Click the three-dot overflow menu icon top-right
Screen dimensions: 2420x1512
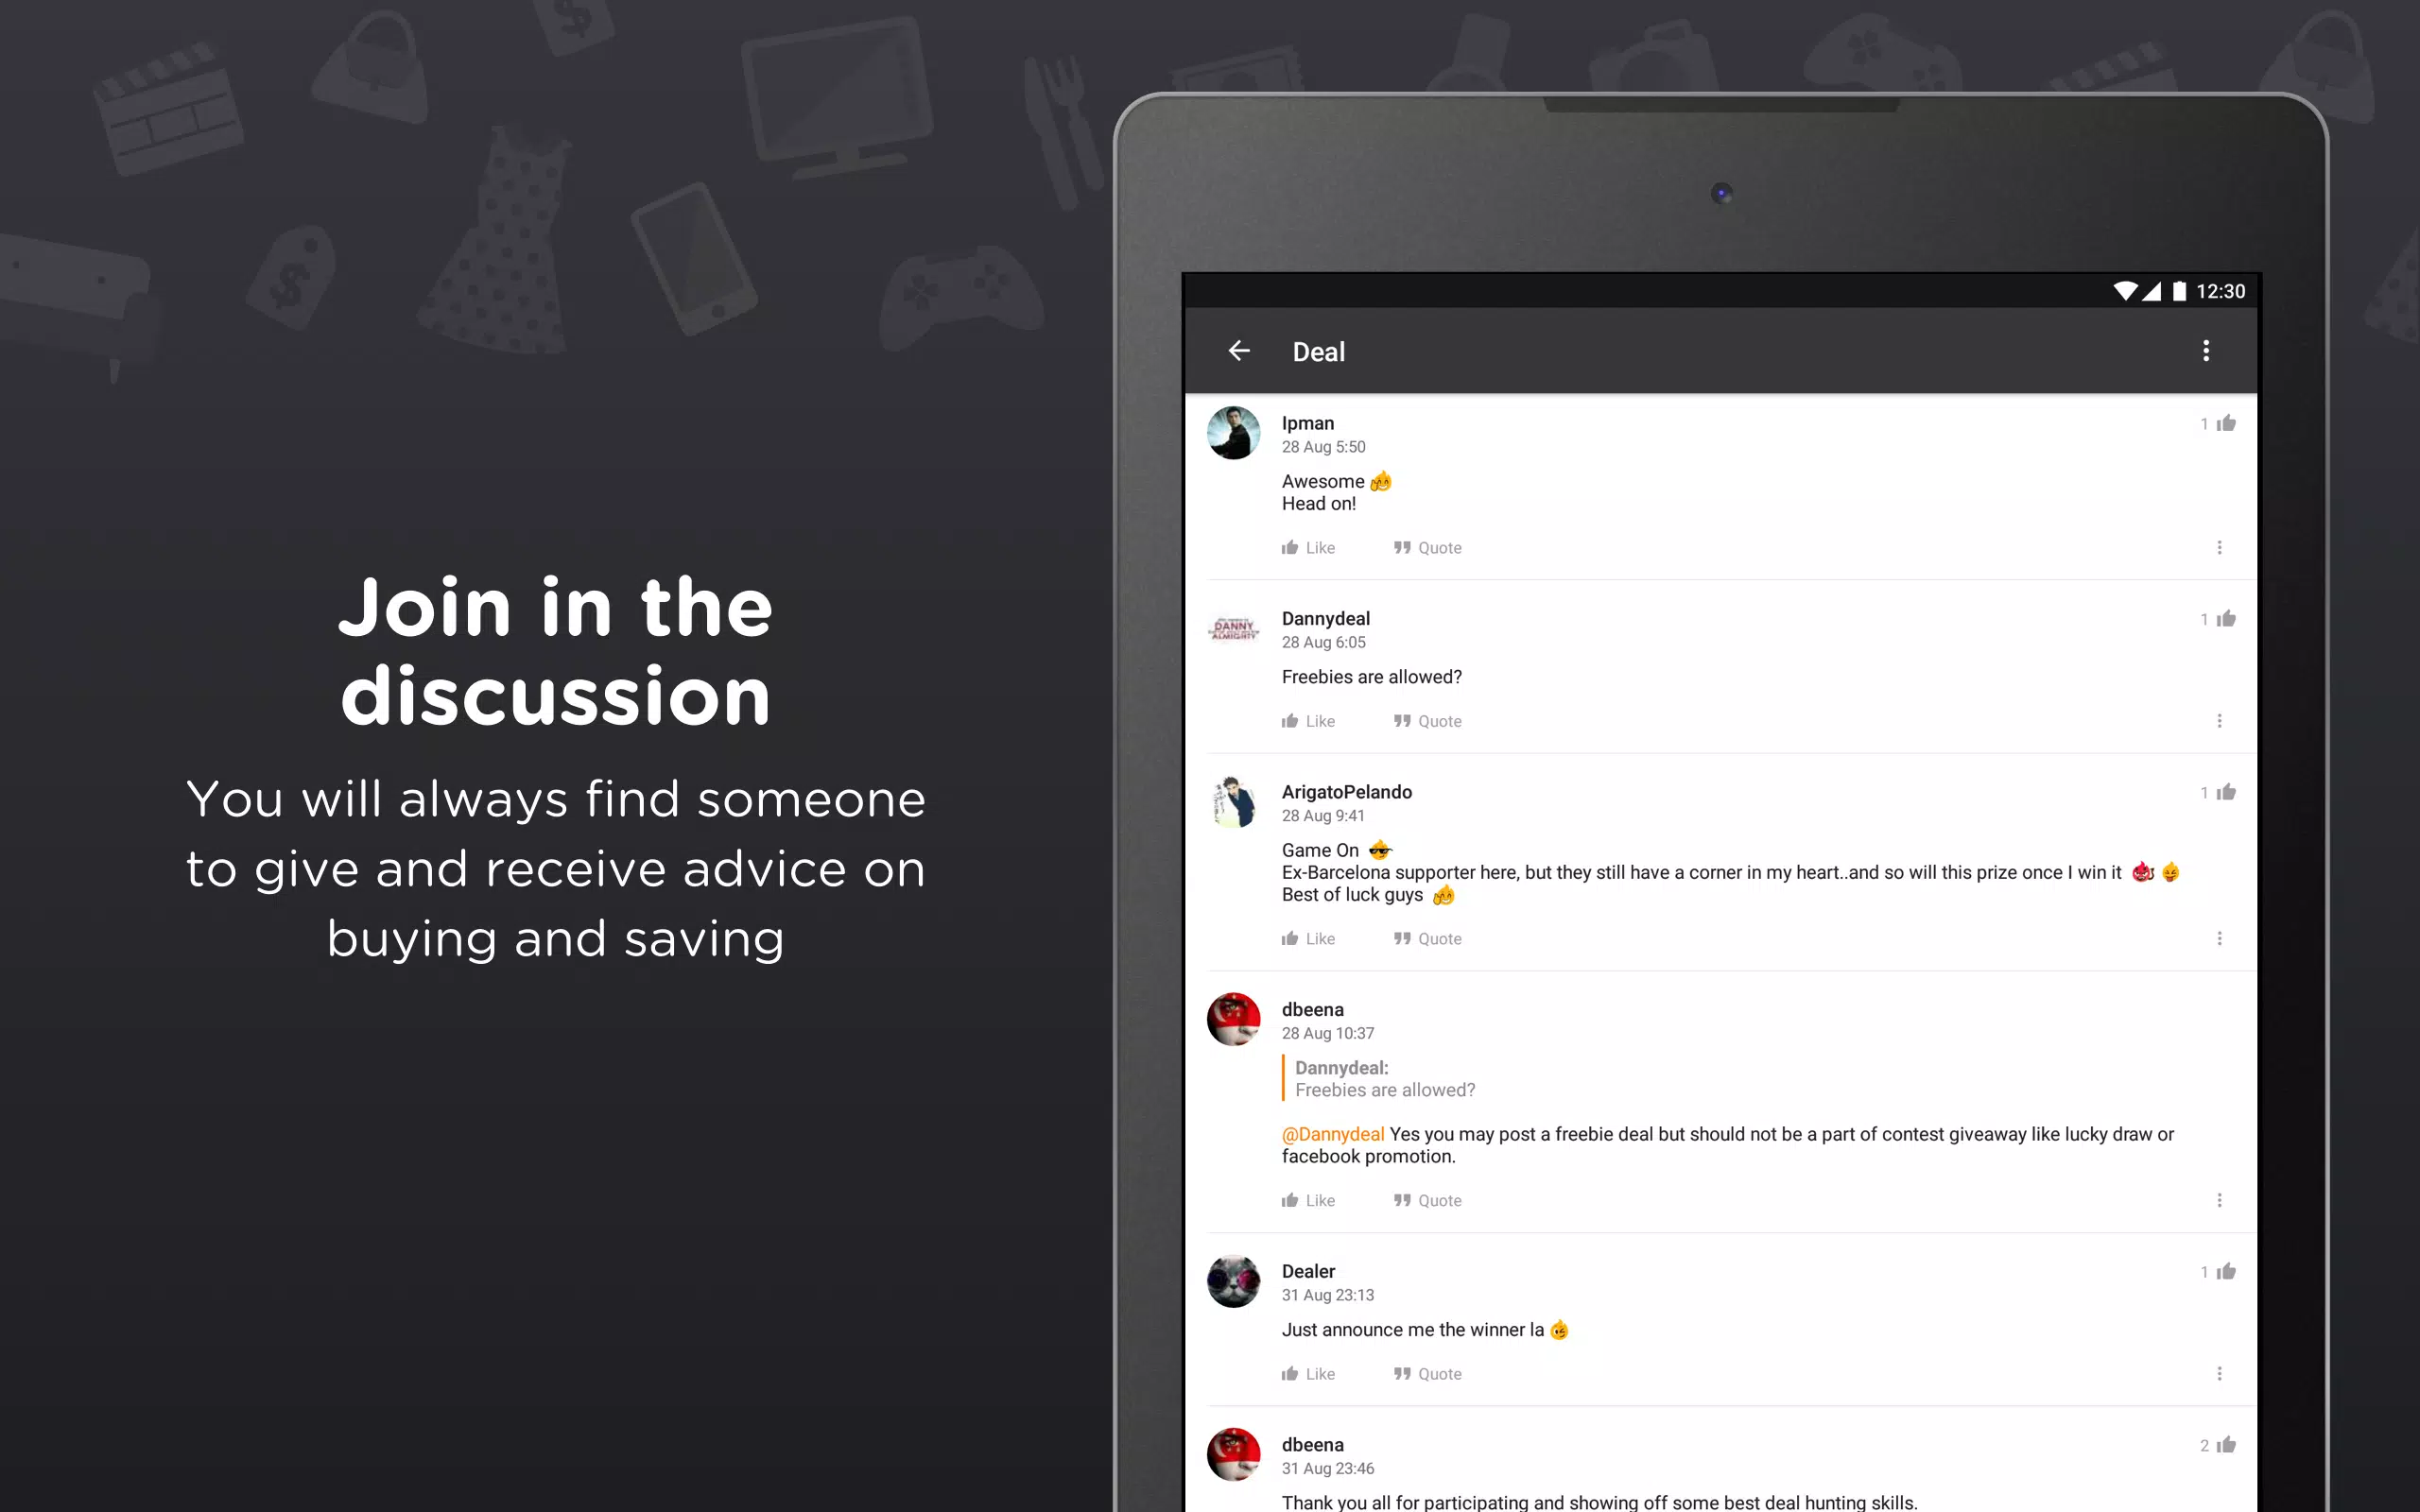pos(2205,352)
